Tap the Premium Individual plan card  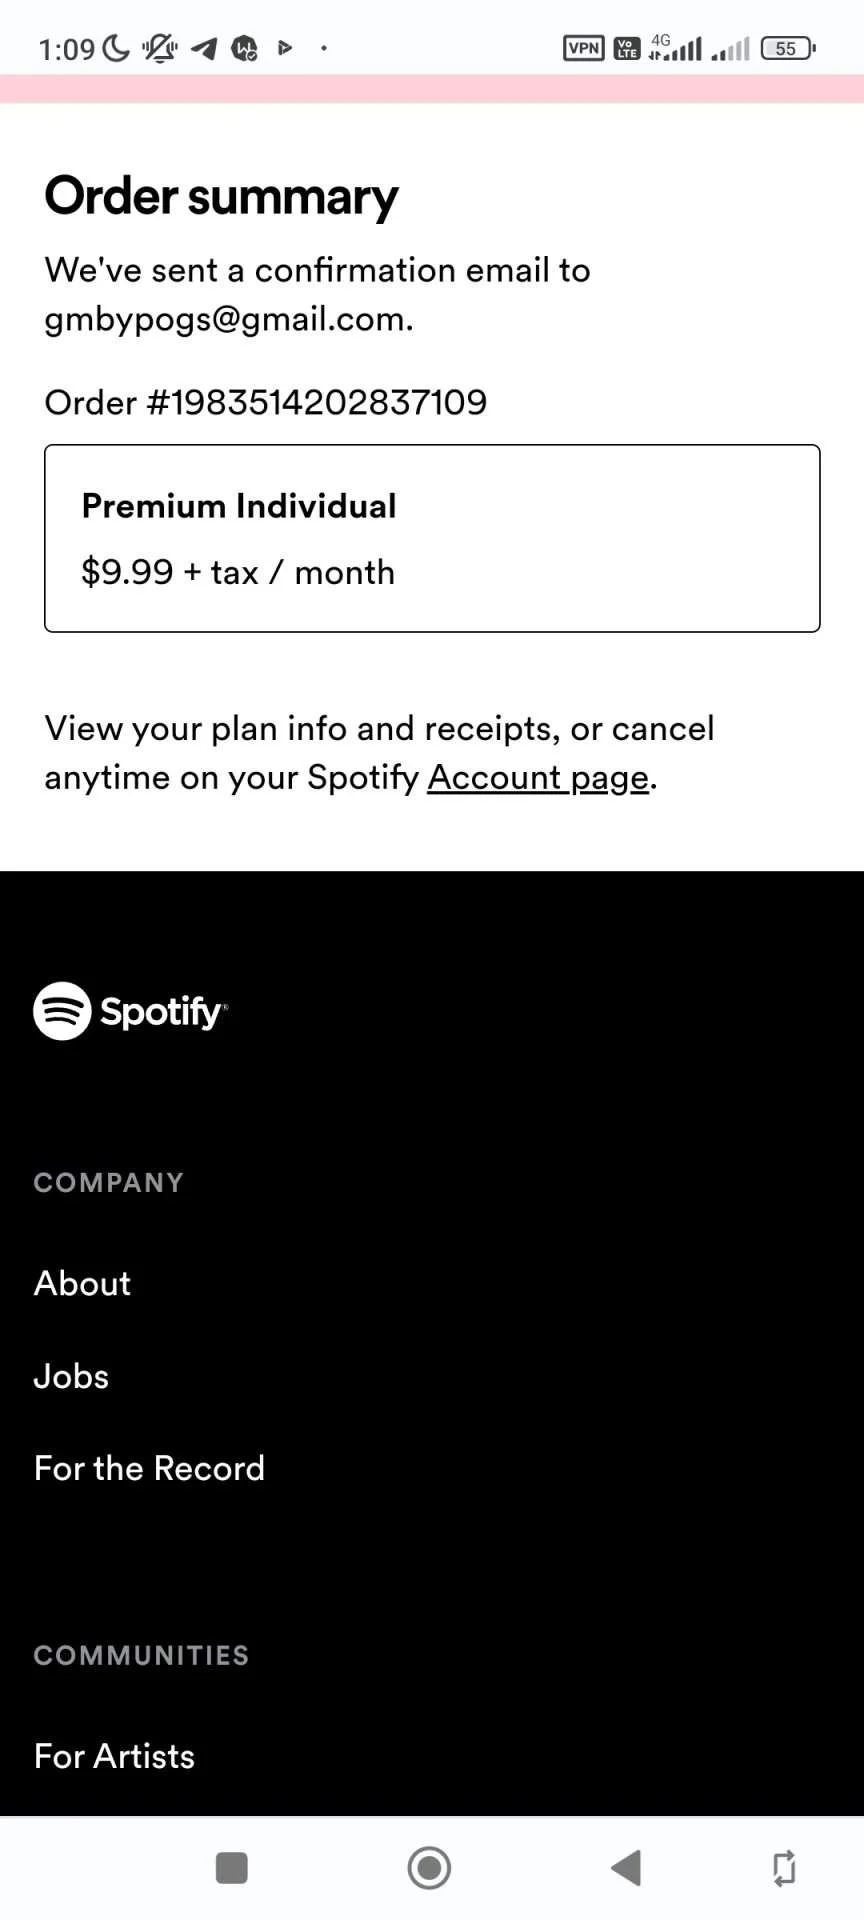pyautogui.click(x=432, y=538)
